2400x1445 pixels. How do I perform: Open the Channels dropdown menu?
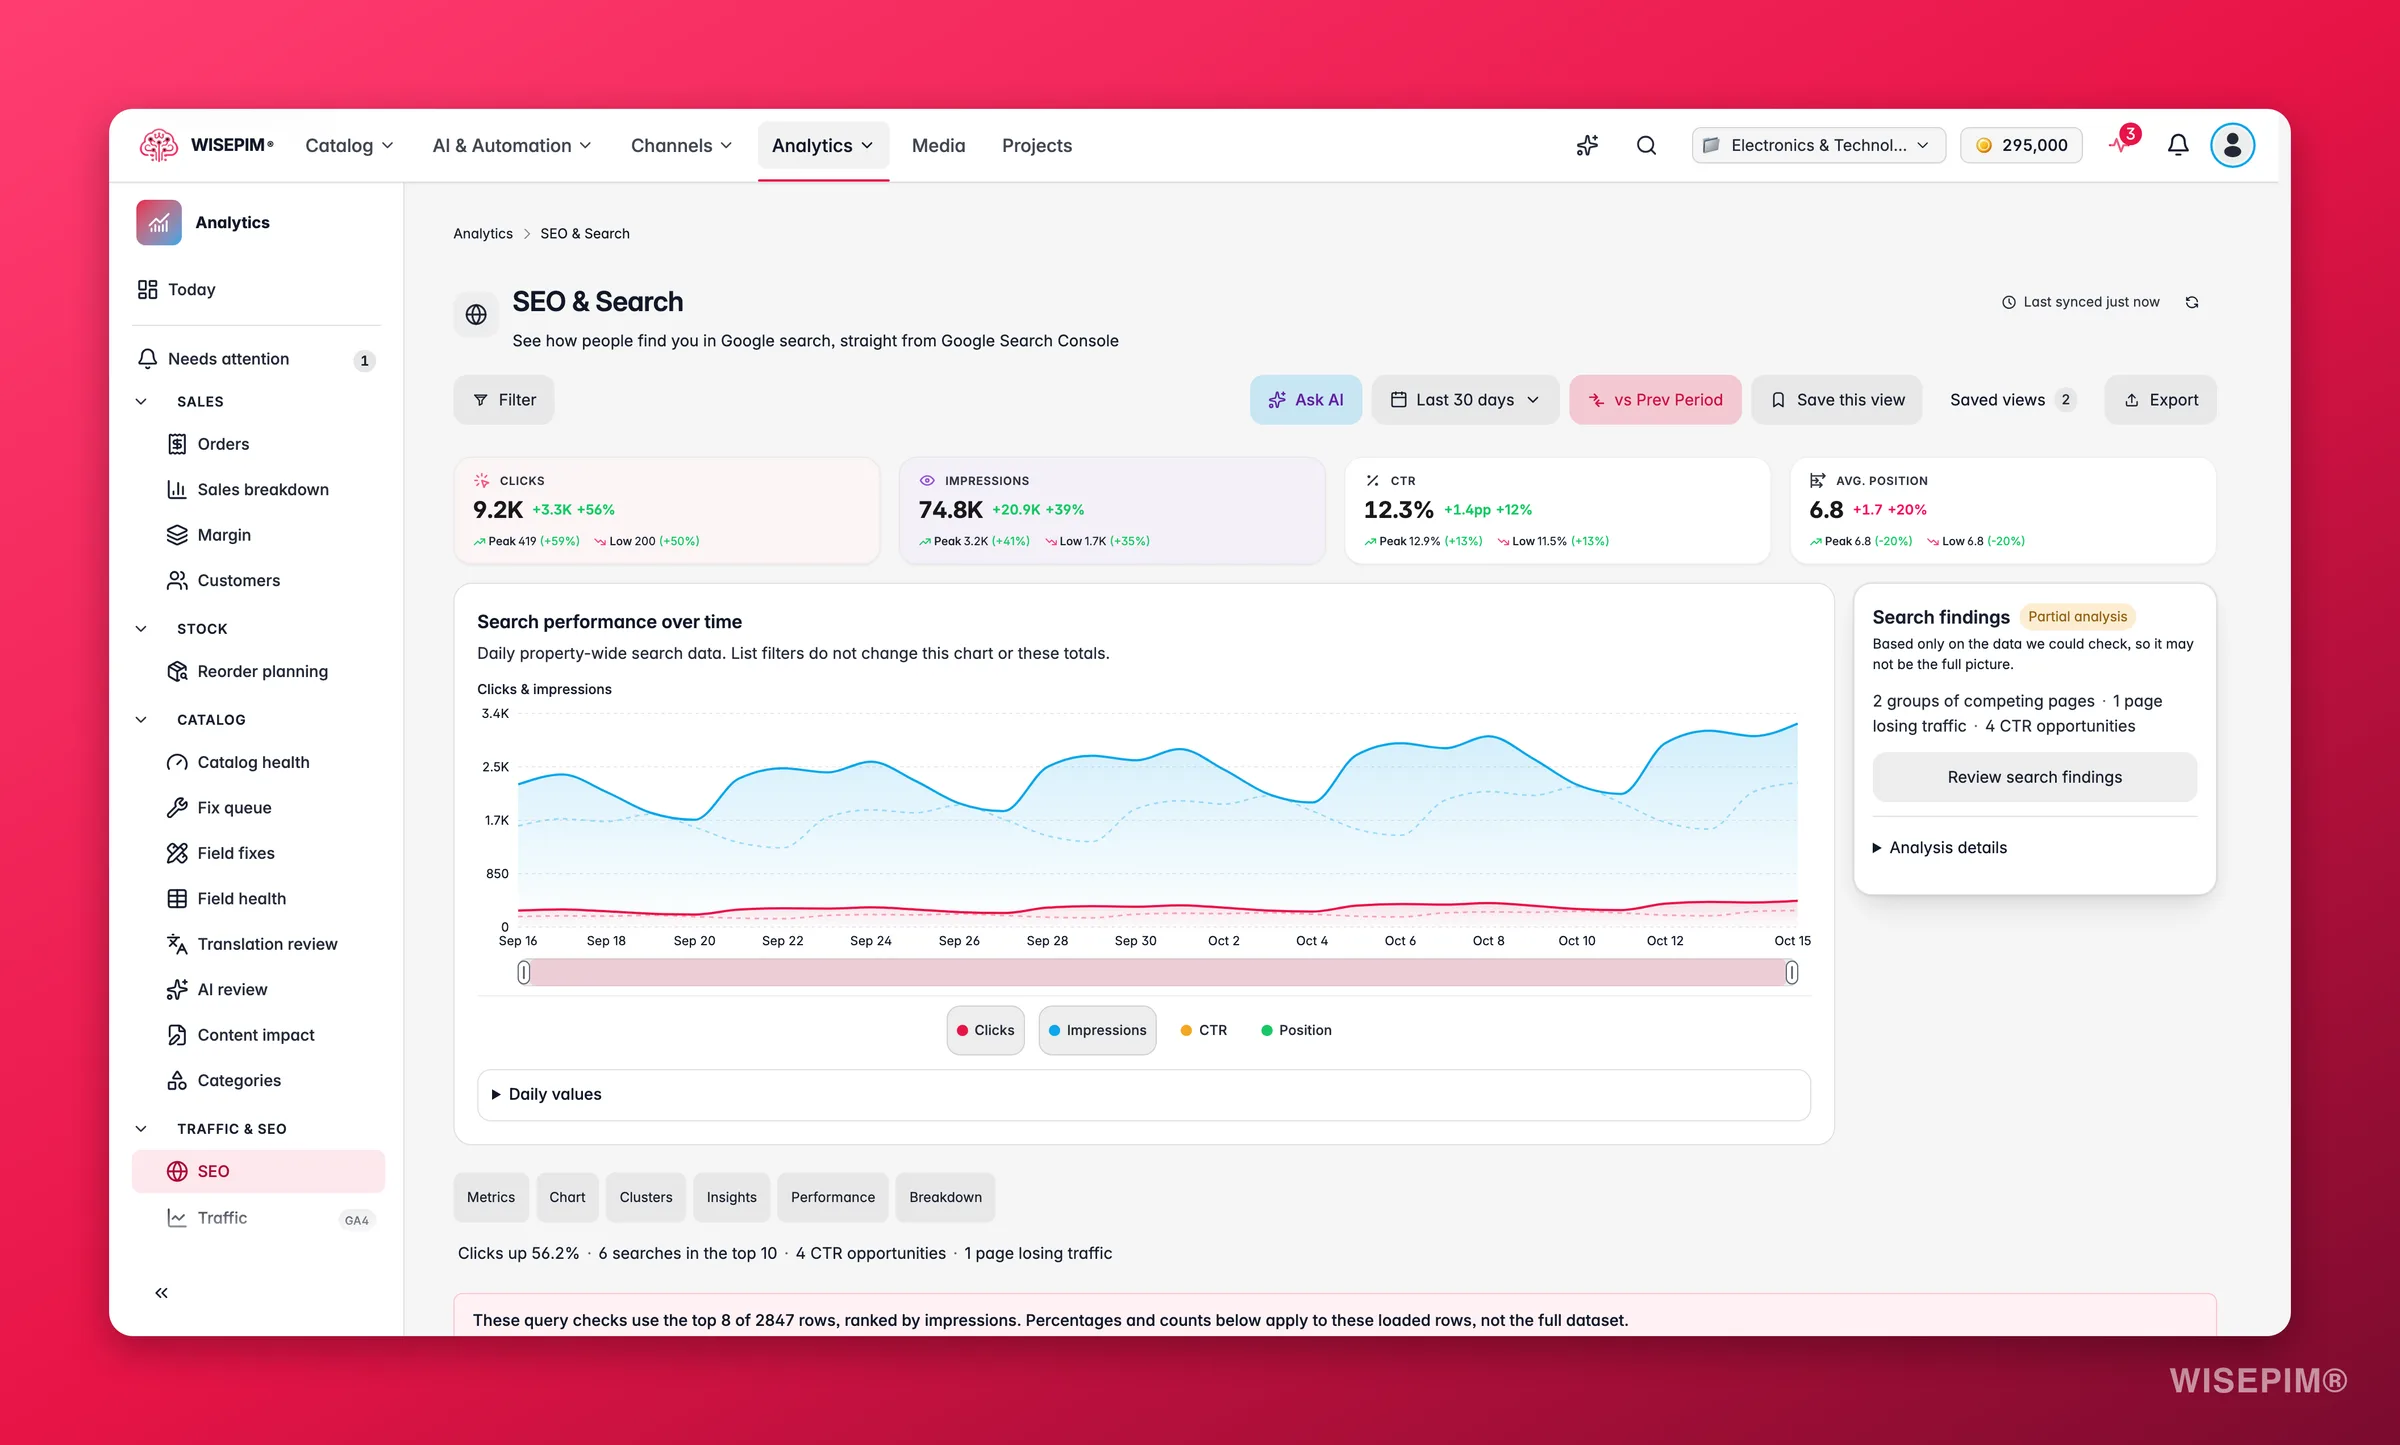click(x=681, y=145)
